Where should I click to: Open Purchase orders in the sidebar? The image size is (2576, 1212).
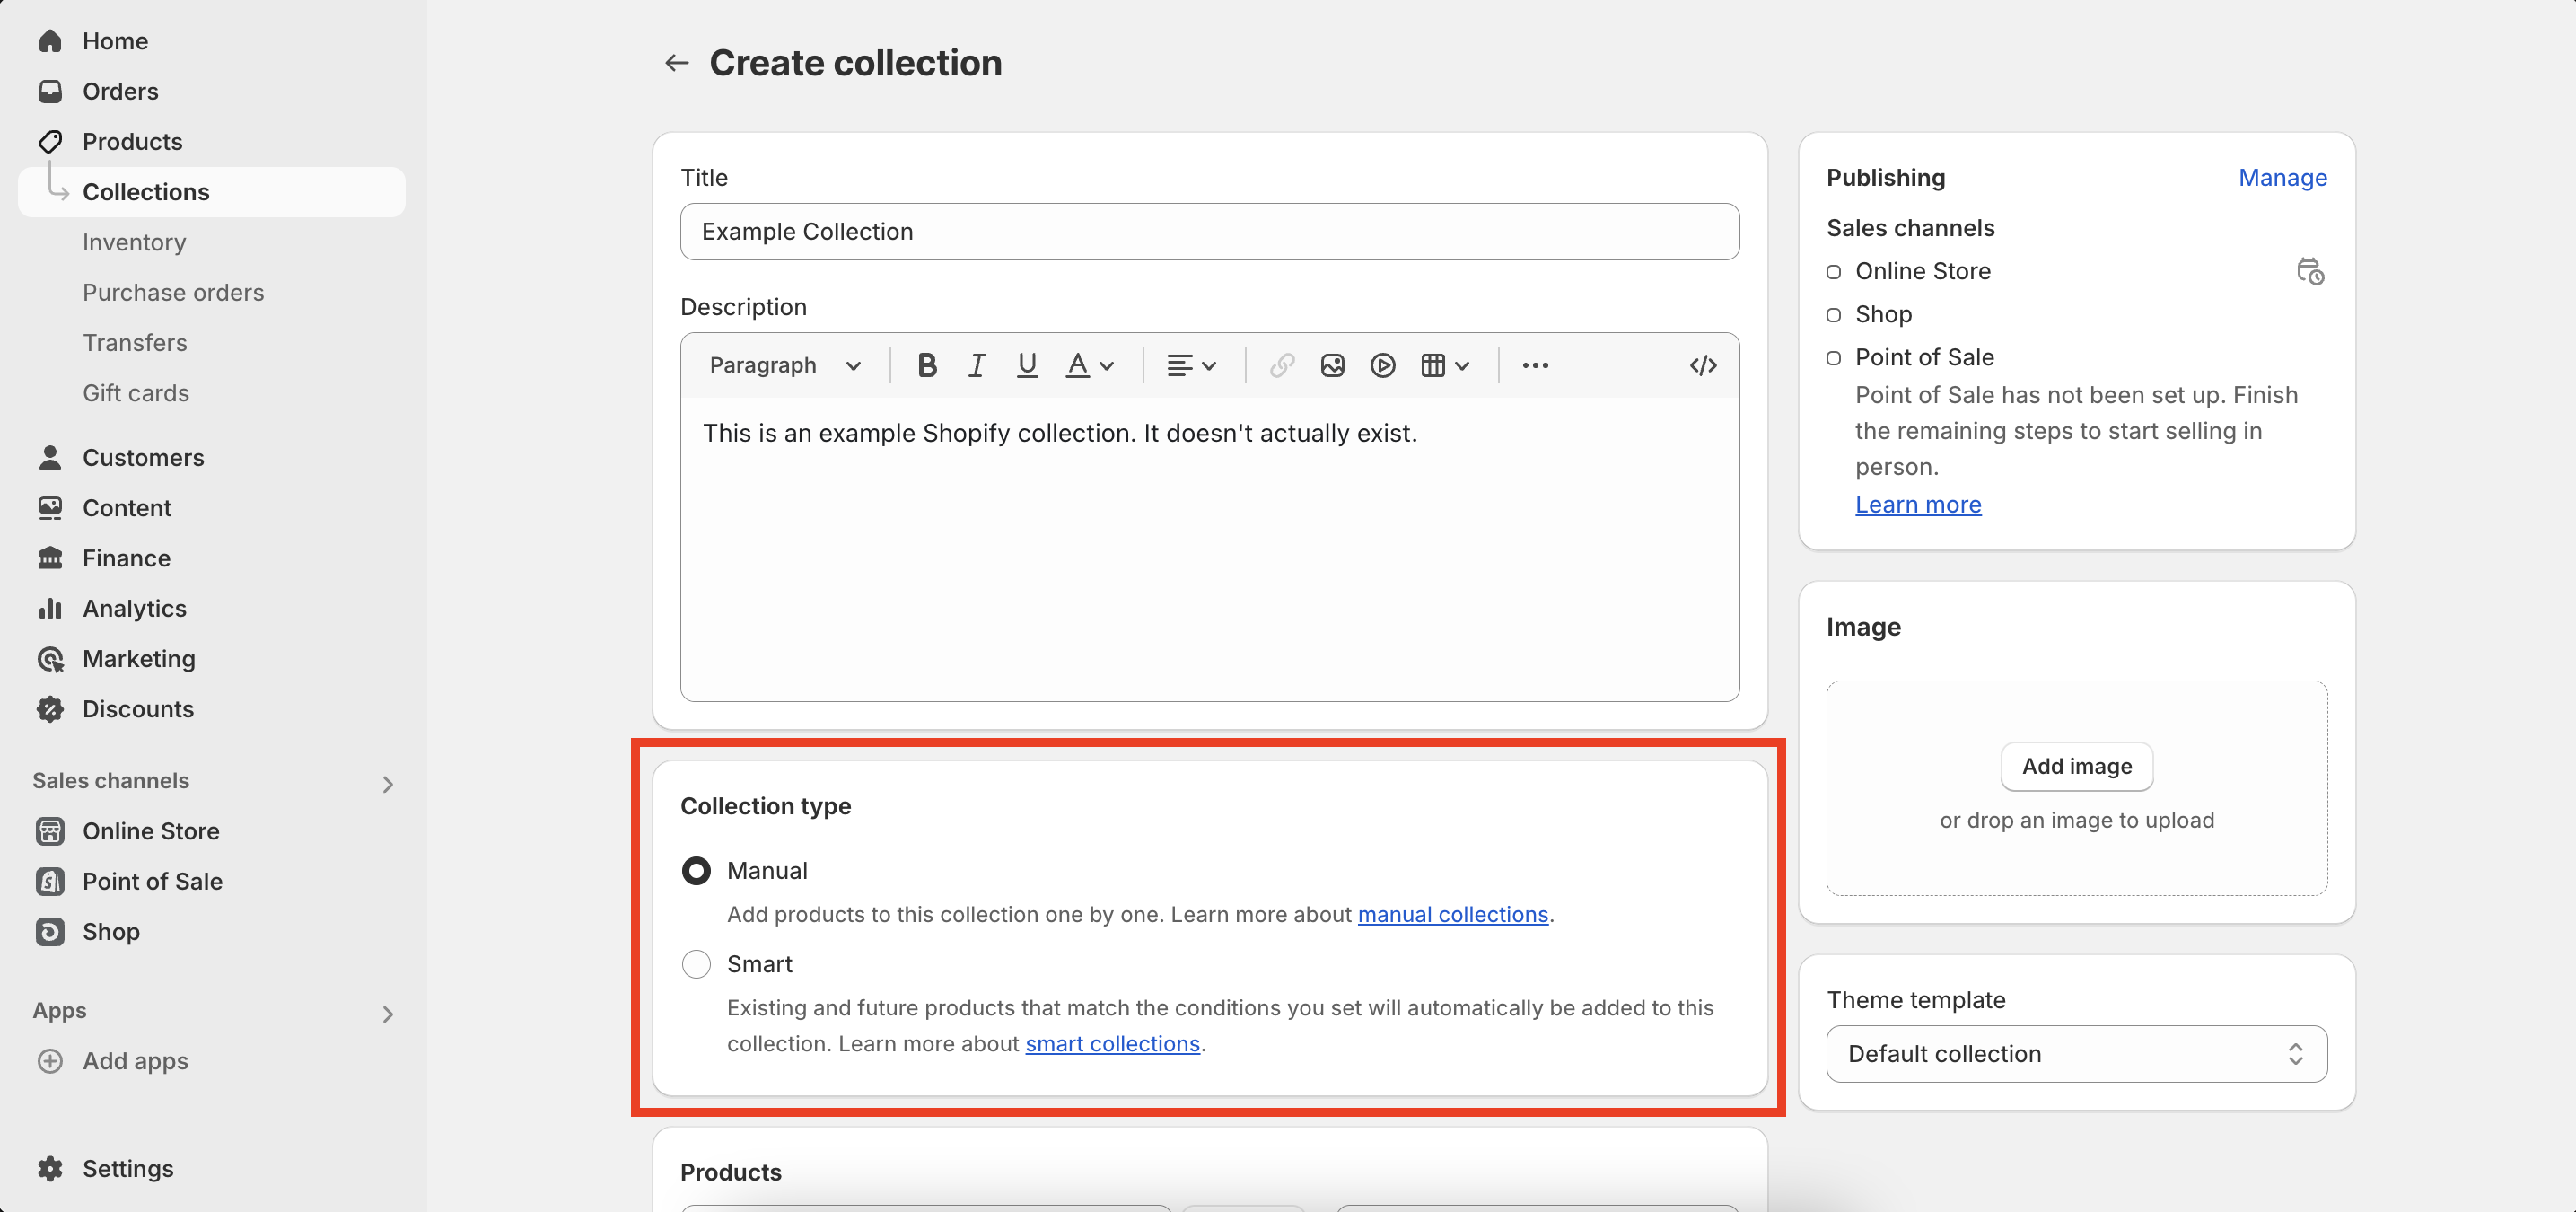coord(173,292)
